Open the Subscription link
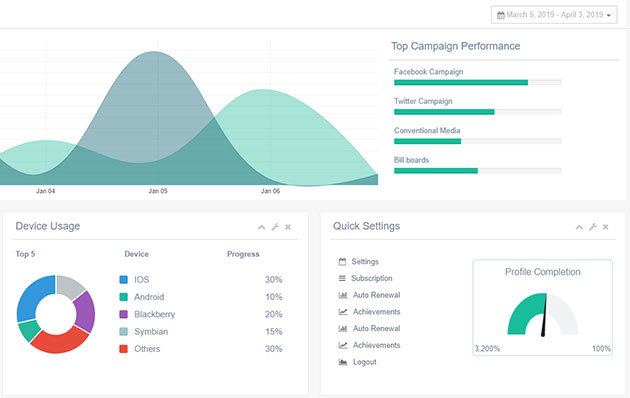Viewport: 630px width, 398px height. coord(372,278)
